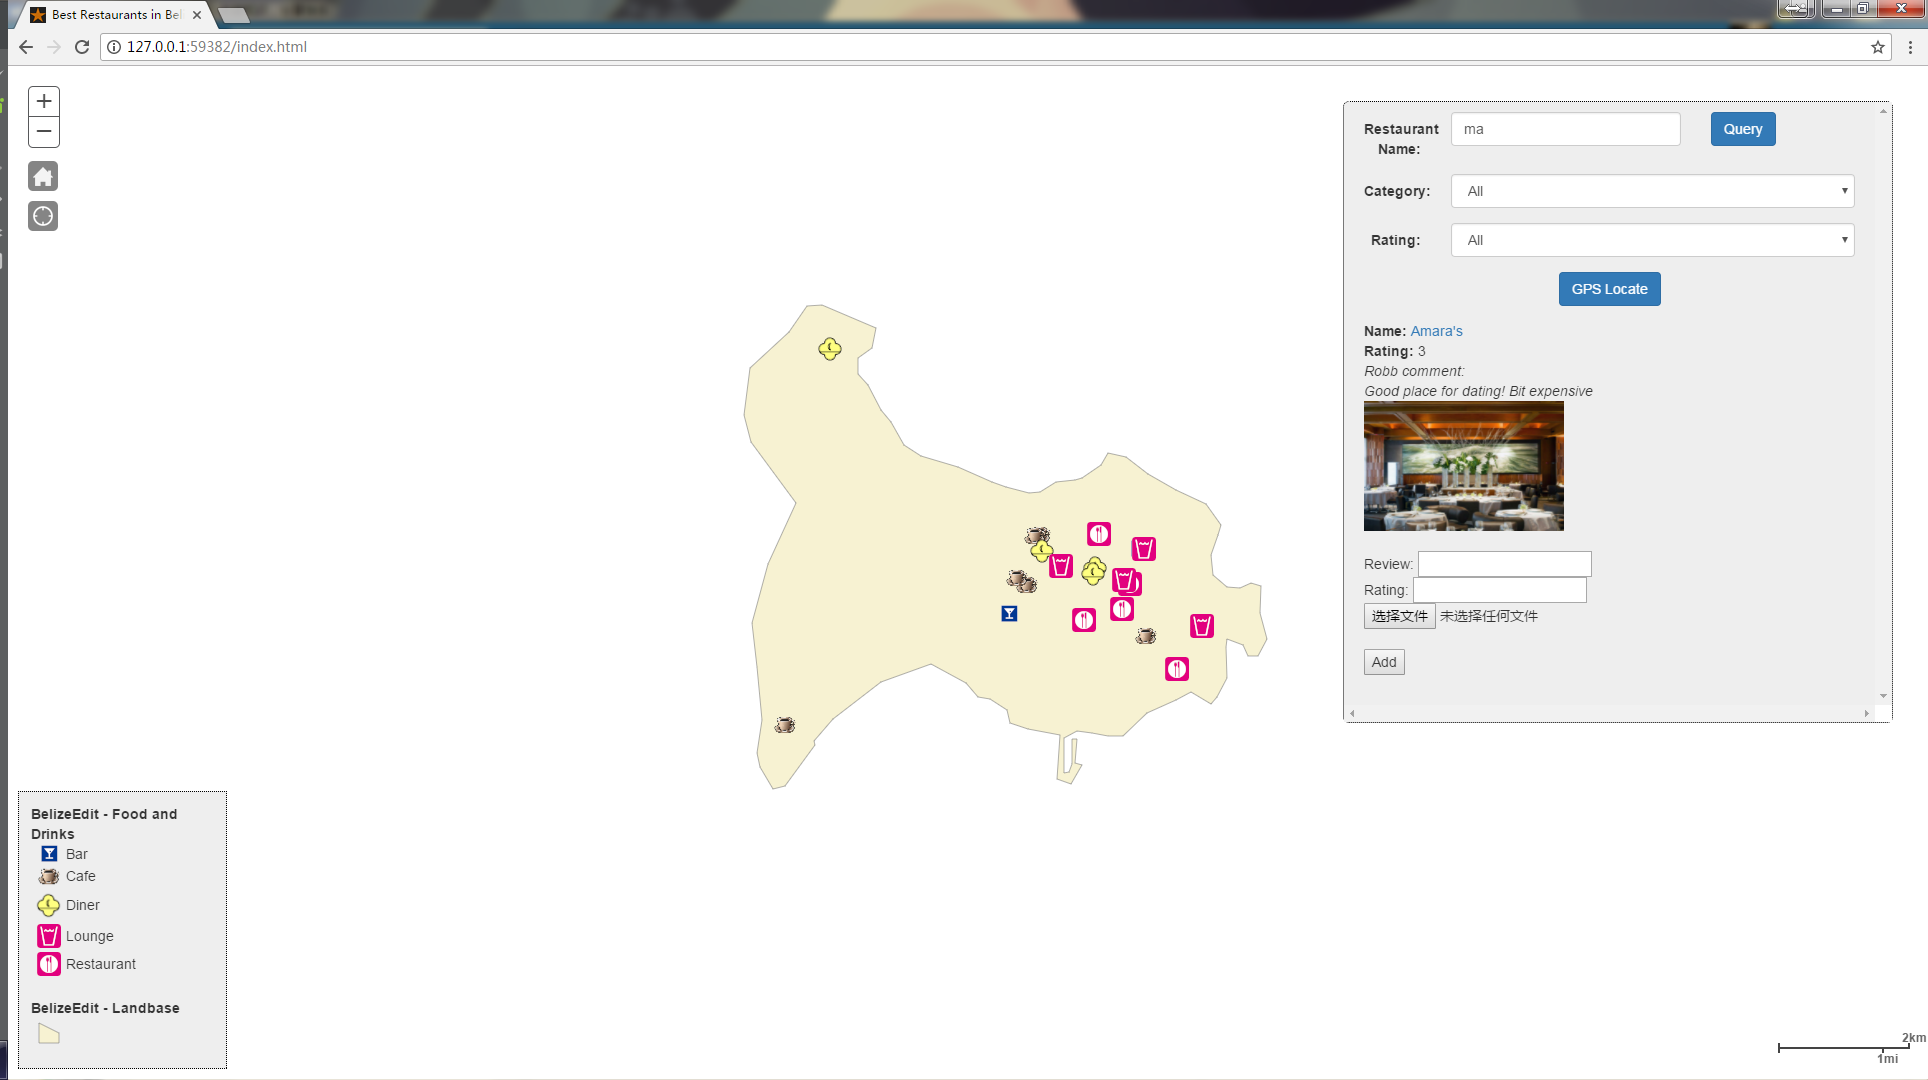Select the southernmost Restaurant marker

1177,669
